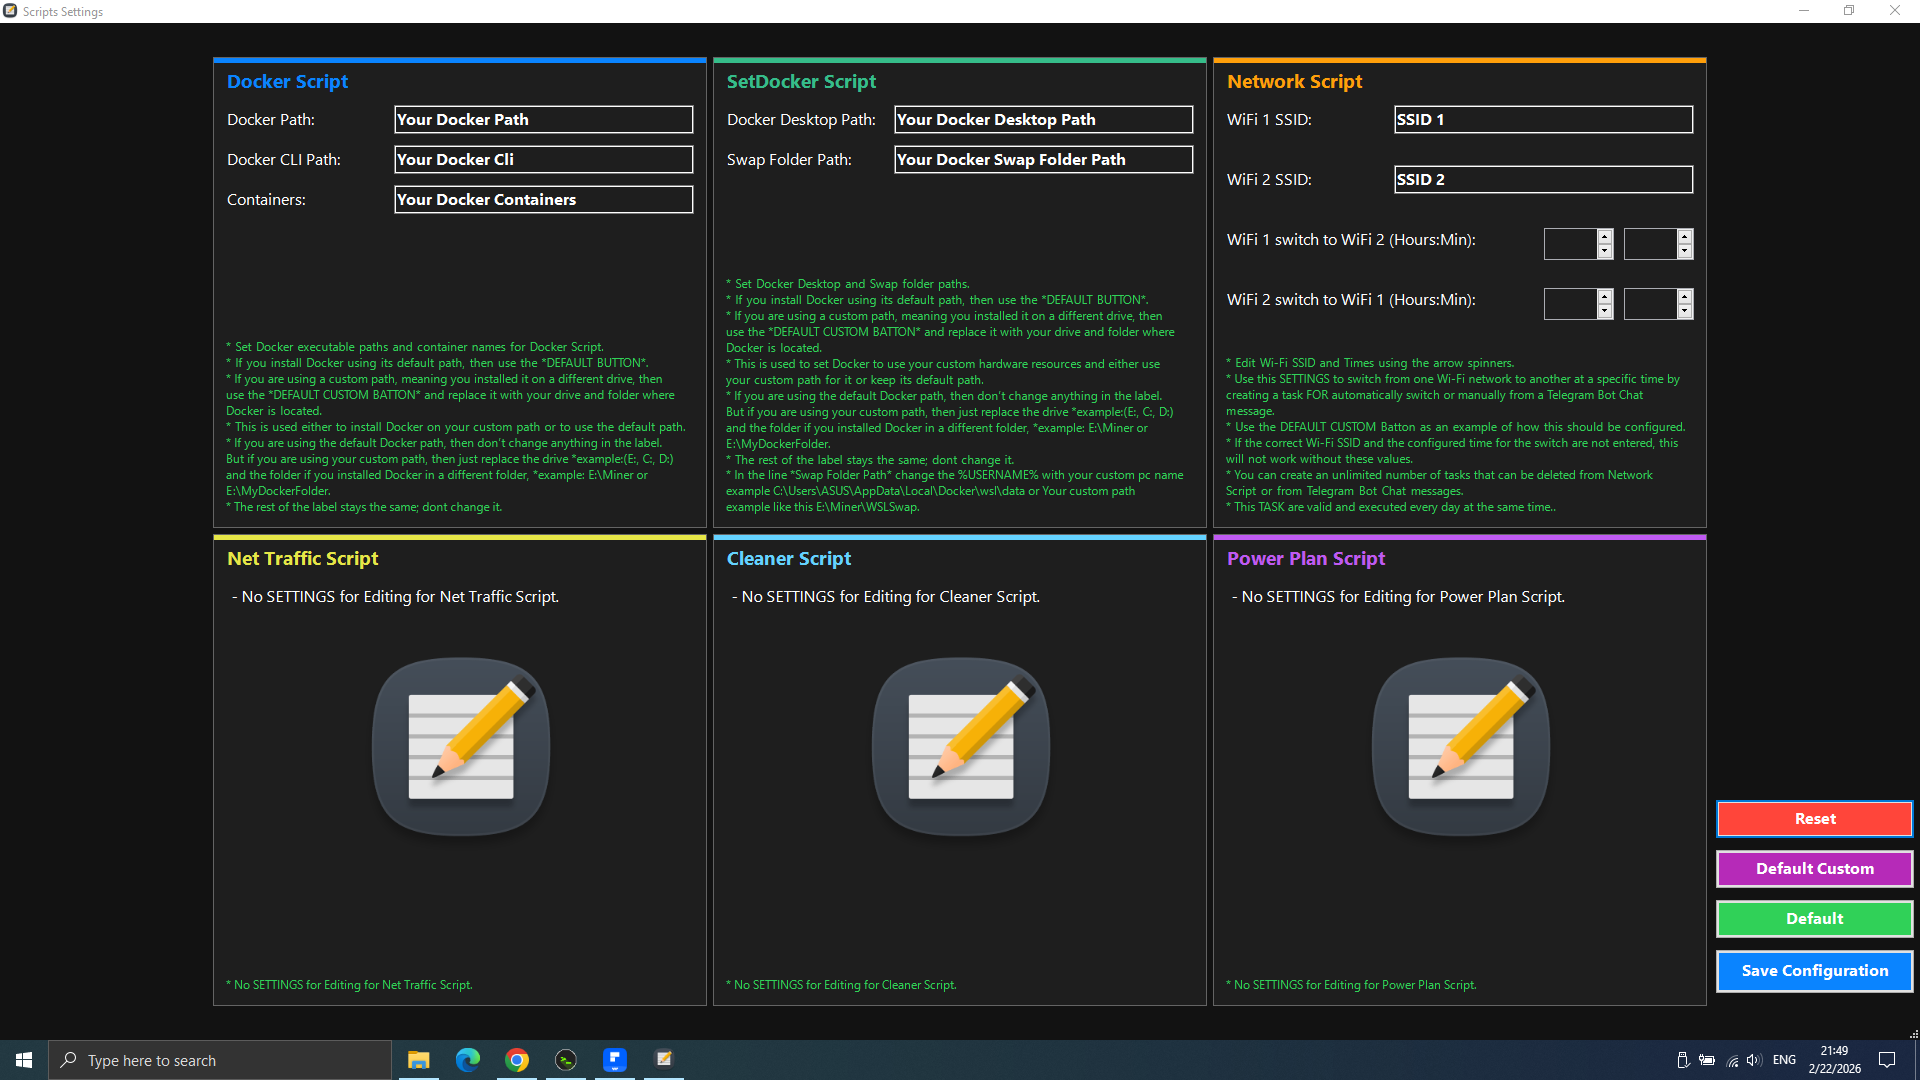Screen dimensions: 1920x1080
Task: Open File Explorer from the taskbar
Action: pyautogui.click(x=419, y=1060)
